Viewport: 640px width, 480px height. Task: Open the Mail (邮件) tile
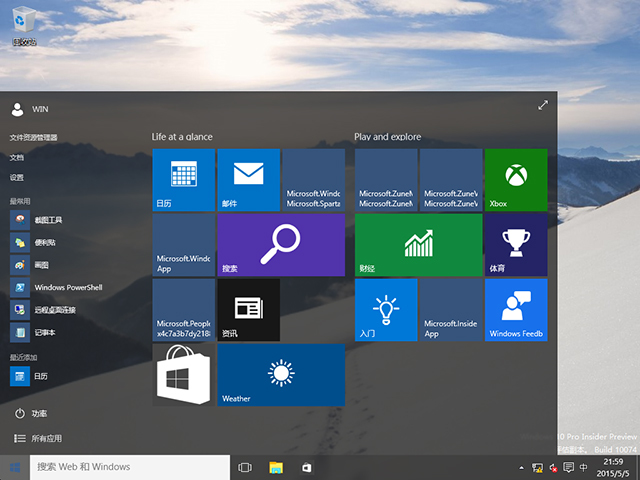click(248, 180)
